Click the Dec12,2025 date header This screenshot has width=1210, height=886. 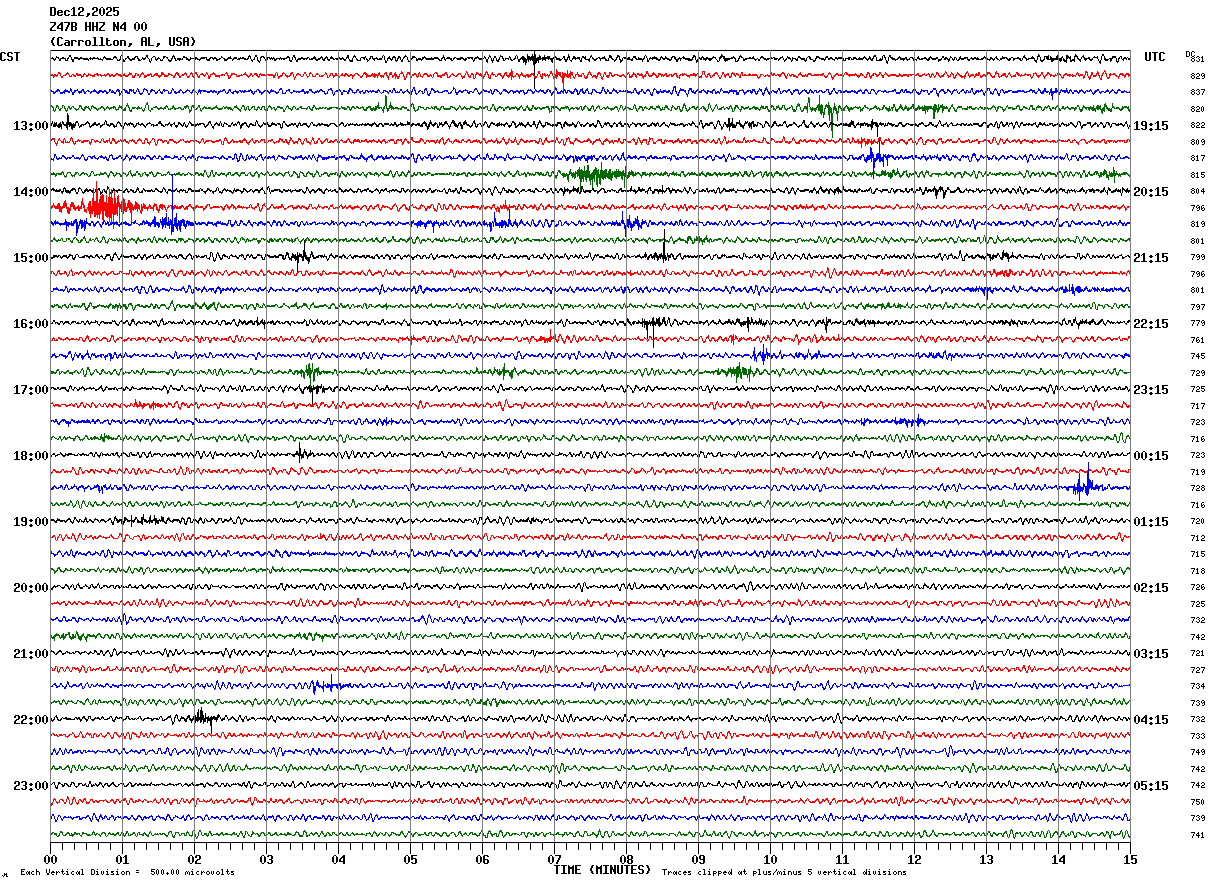84,12
